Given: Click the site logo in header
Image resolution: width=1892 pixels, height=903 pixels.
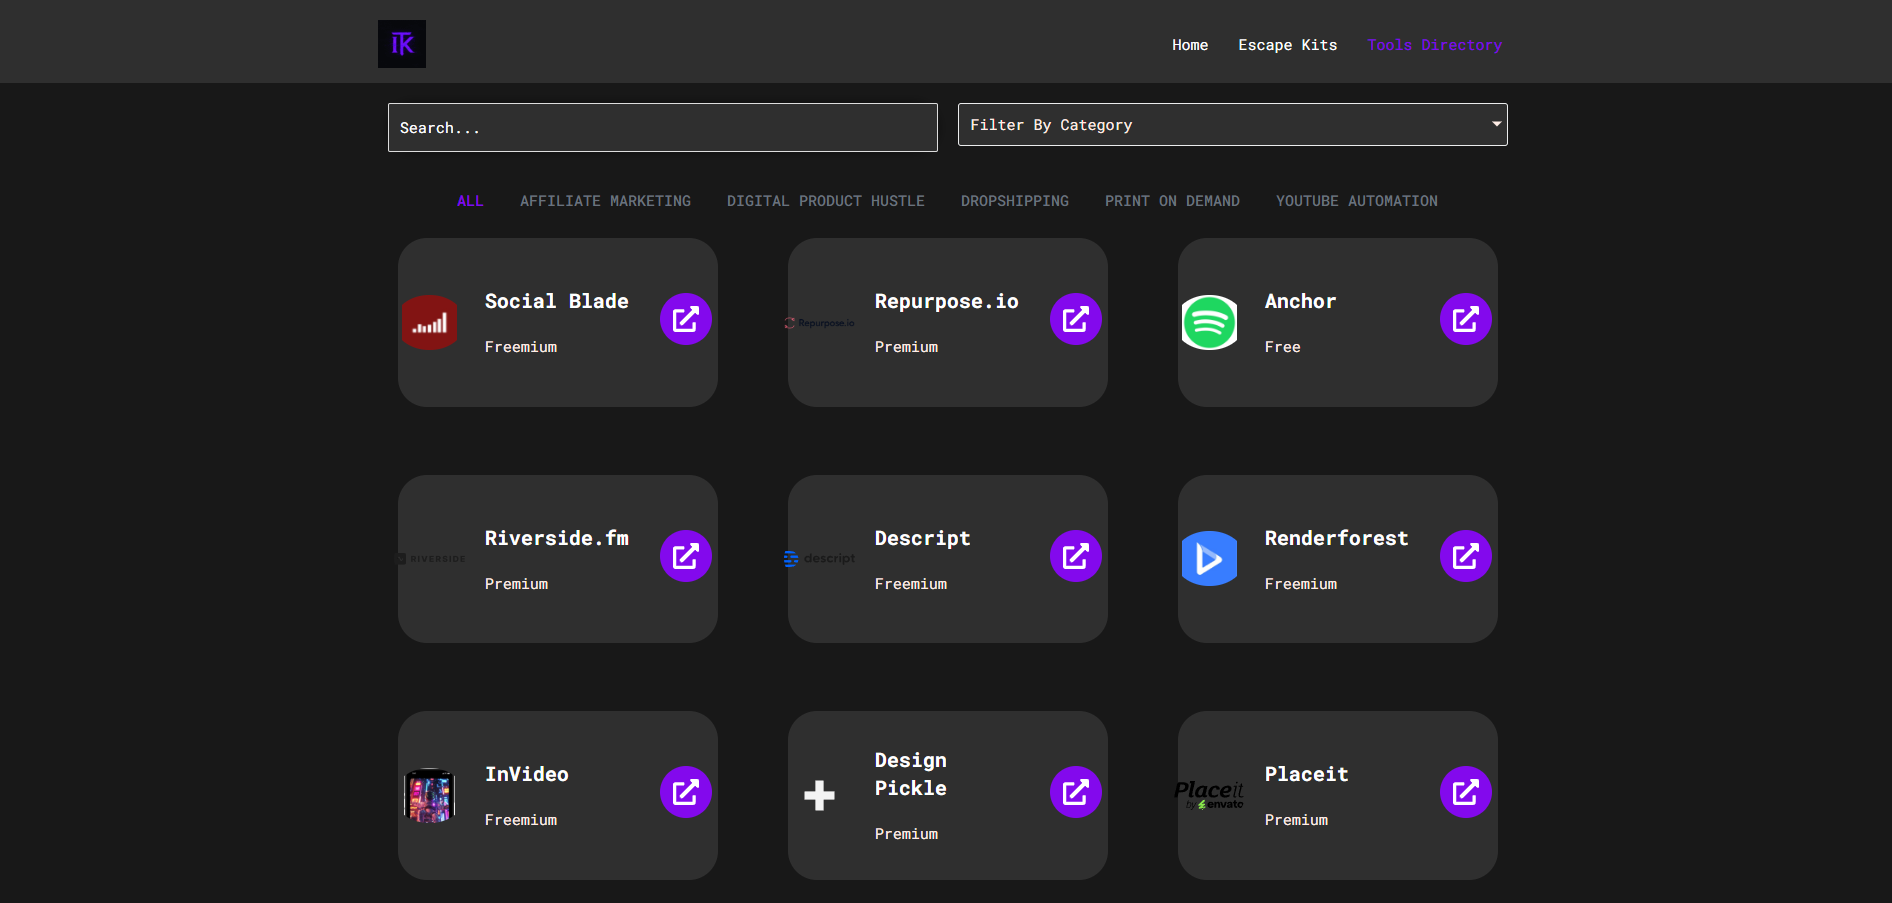Looking at the screenshot, I should [x=402, y=44].
